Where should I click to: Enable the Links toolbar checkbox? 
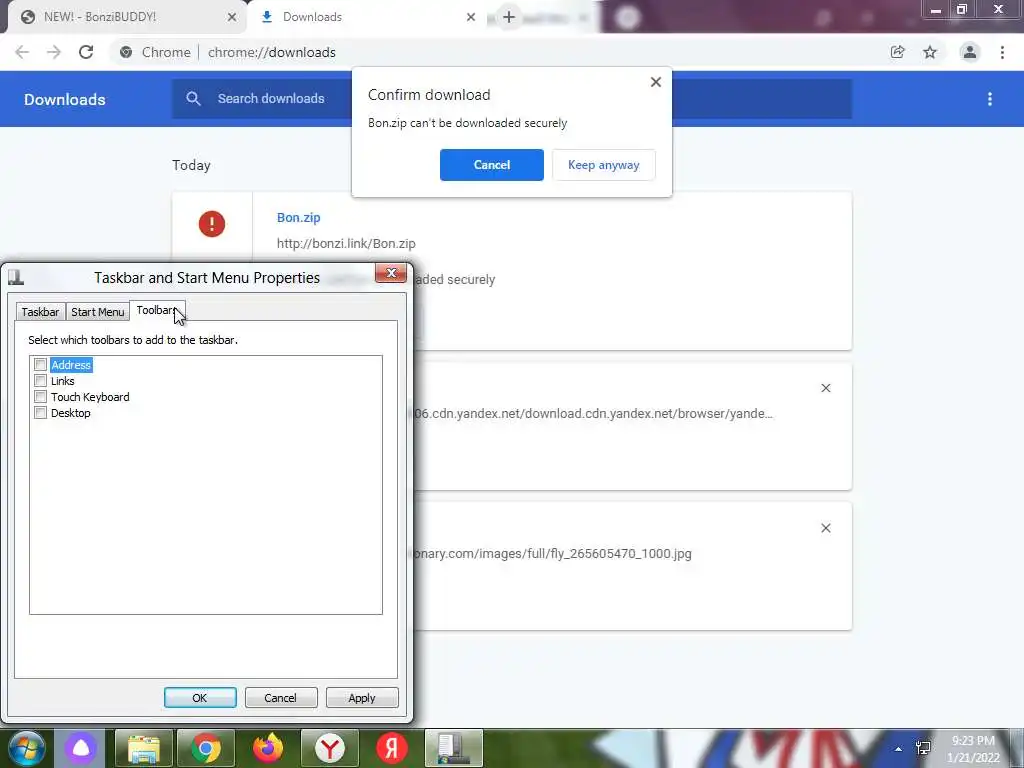pyautogui.click(x=40, y=381)
